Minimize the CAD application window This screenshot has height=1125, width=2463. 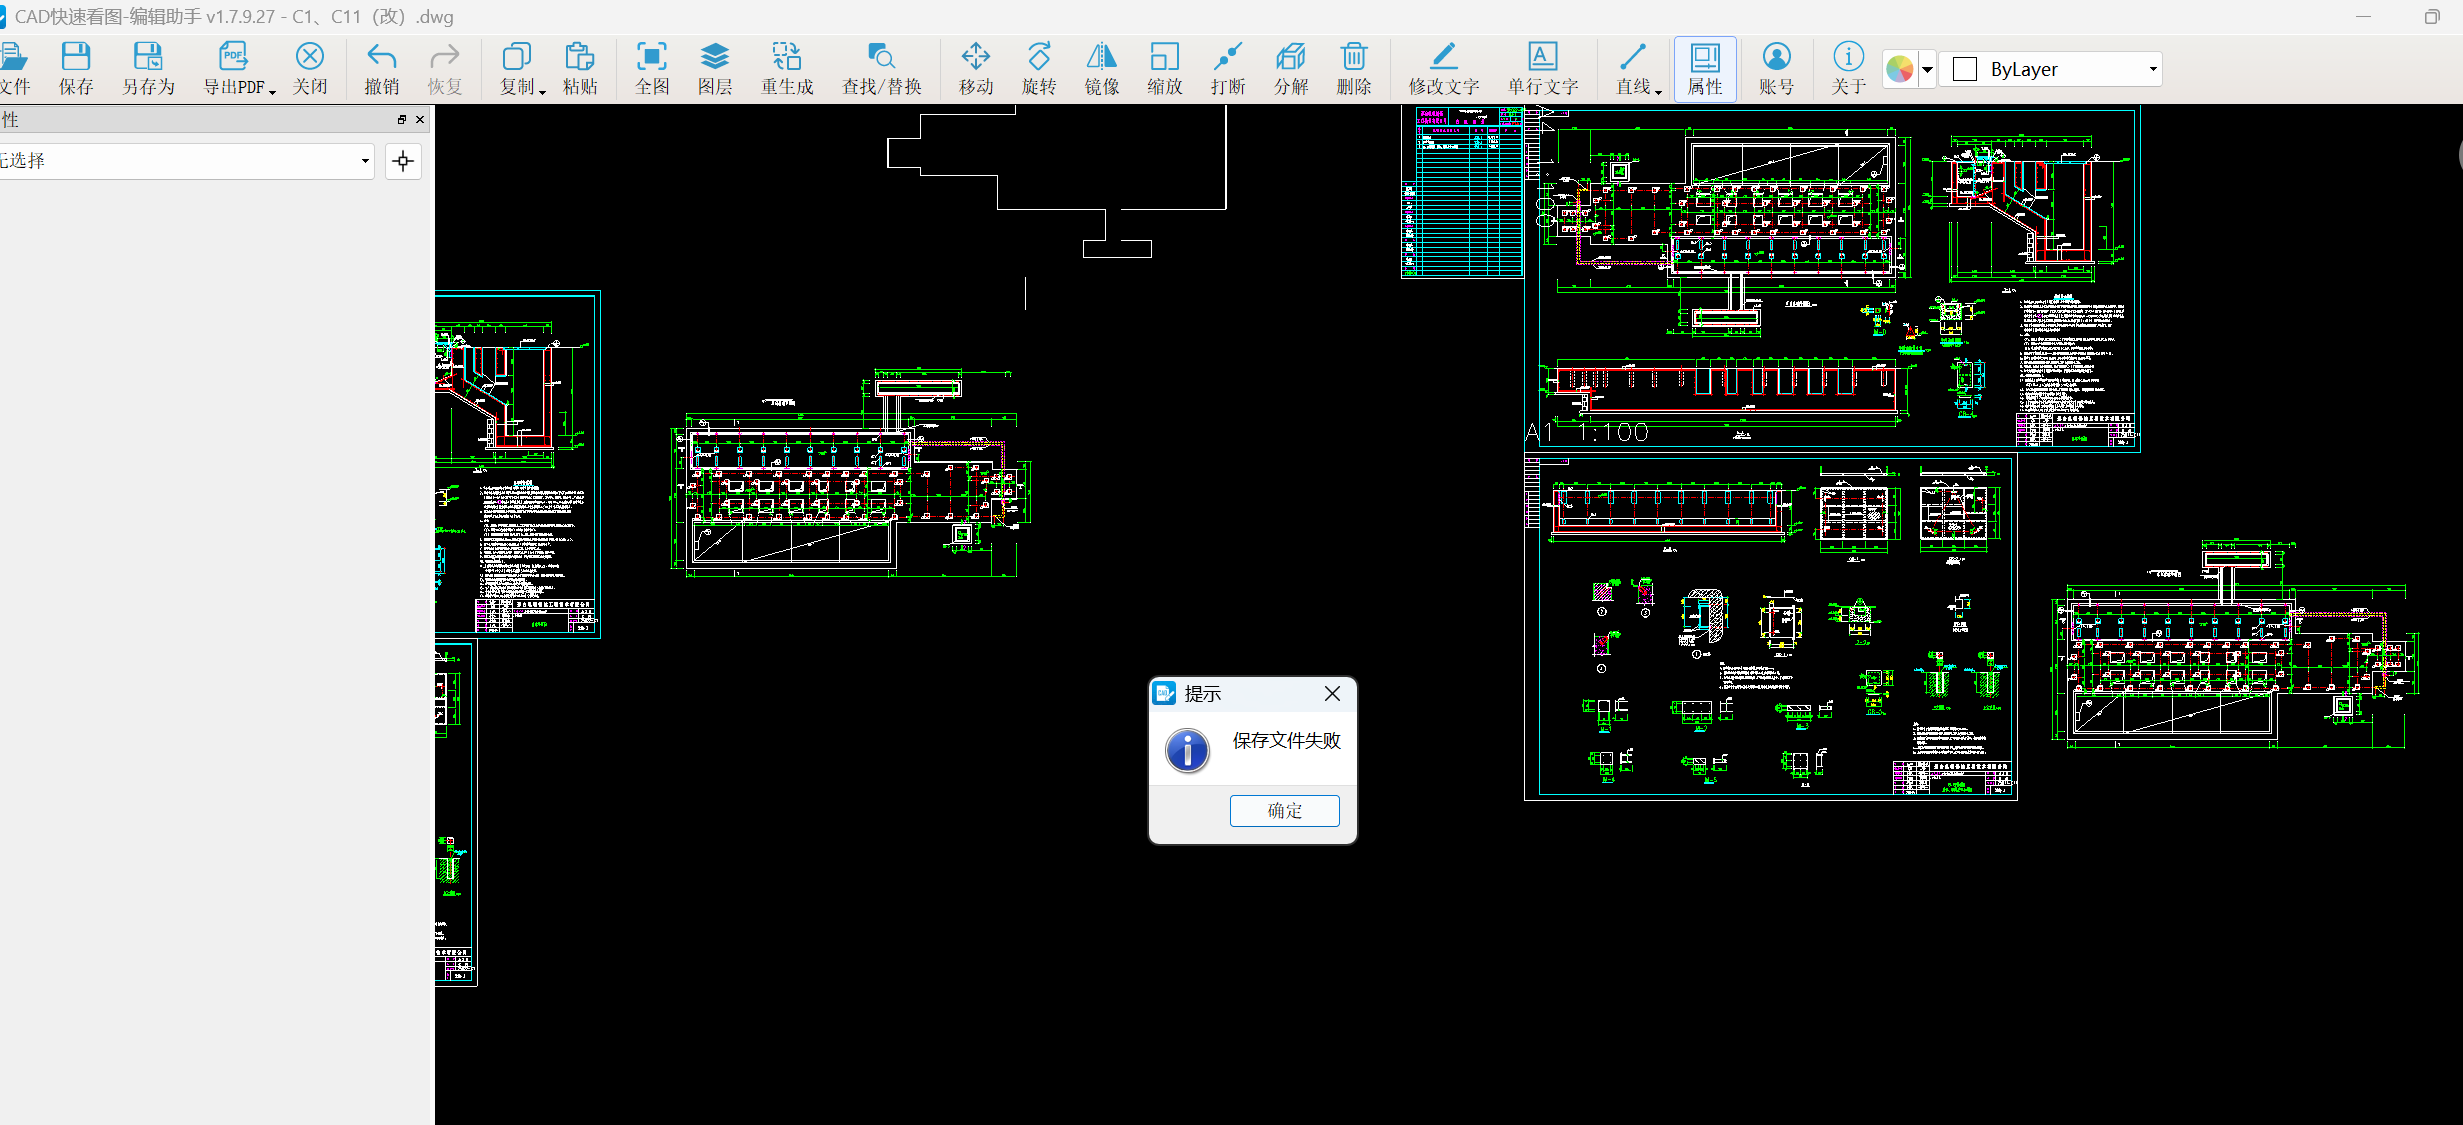pyautogui.click(x=2363, y=17)
